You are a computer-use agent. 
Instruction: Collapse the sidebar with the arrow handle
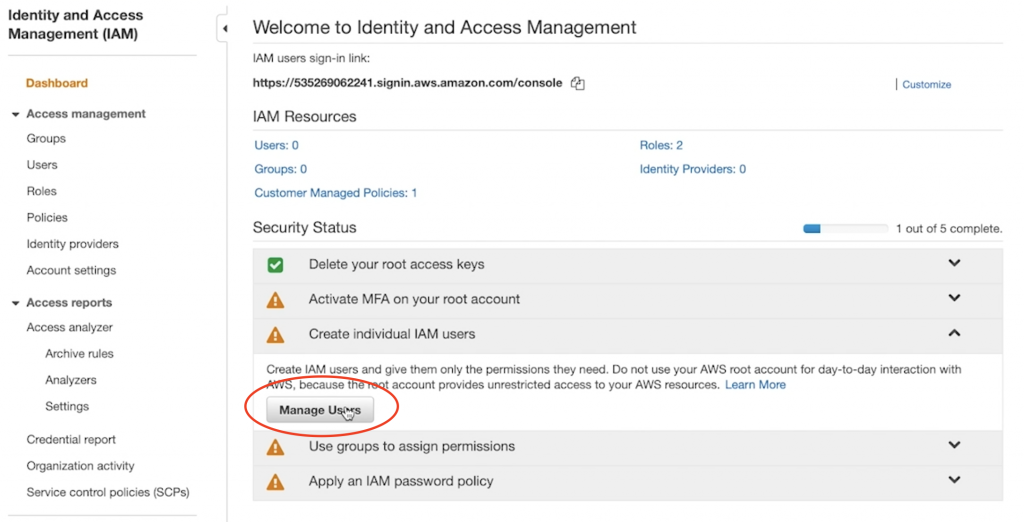pos(224,29)
